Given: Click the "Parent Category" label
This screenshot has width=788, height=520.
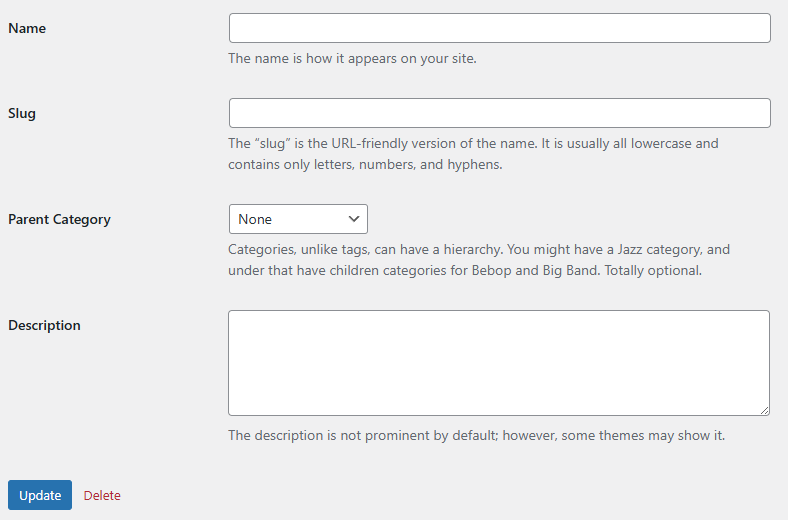Looking at the screenshot, I should click(59, 219).
